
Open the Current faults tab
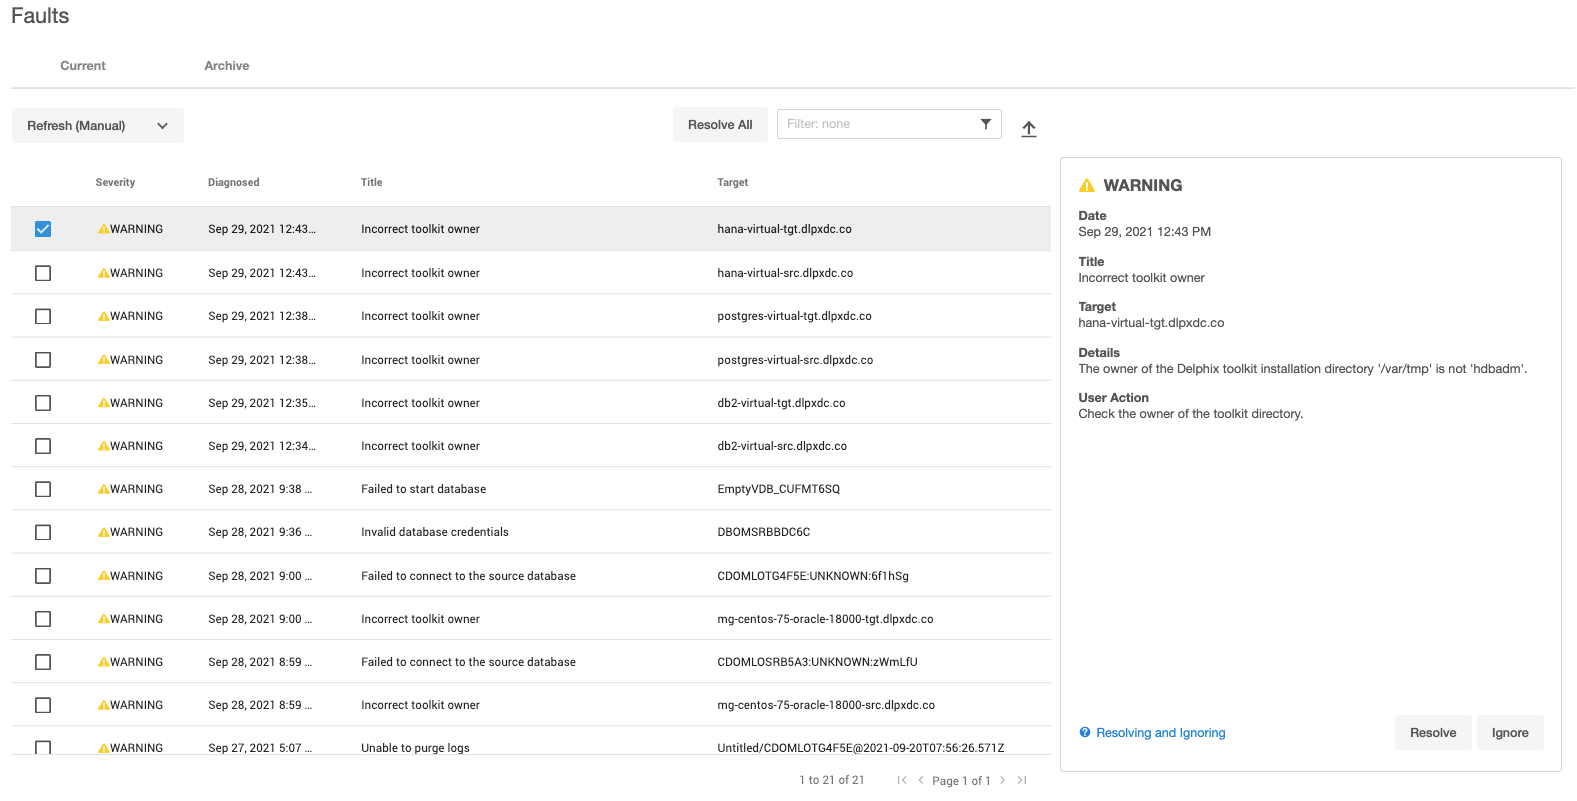pyautogui.click(x=83, y=66)
